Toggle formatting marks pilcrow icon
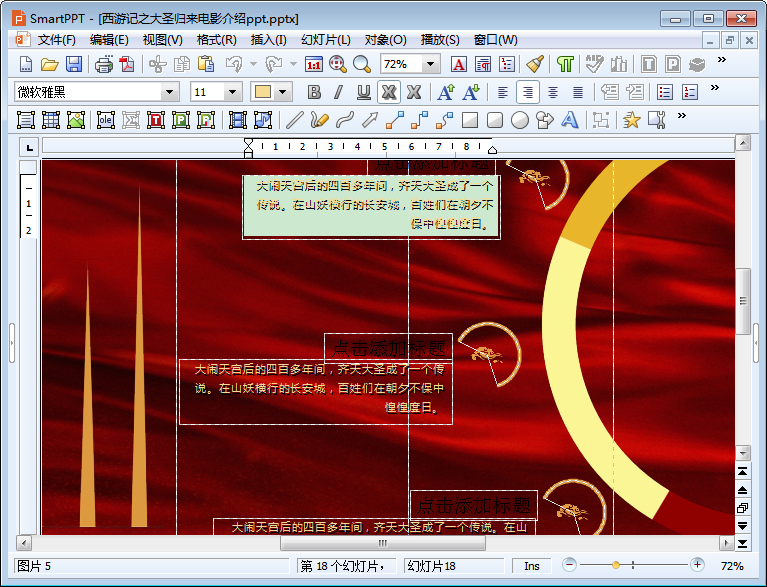767x587 pixels. pyautogui.click(x=565, y=64)
